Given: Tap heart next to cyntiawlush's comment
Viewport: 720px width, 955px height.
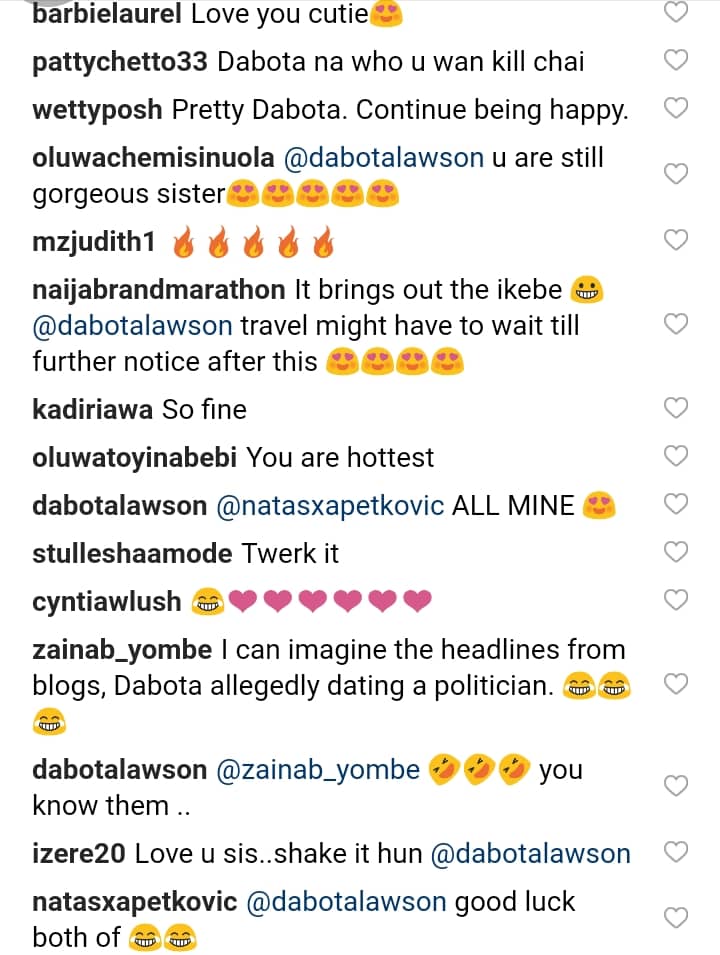Looking at the screenshot, I should coord(677,600).
